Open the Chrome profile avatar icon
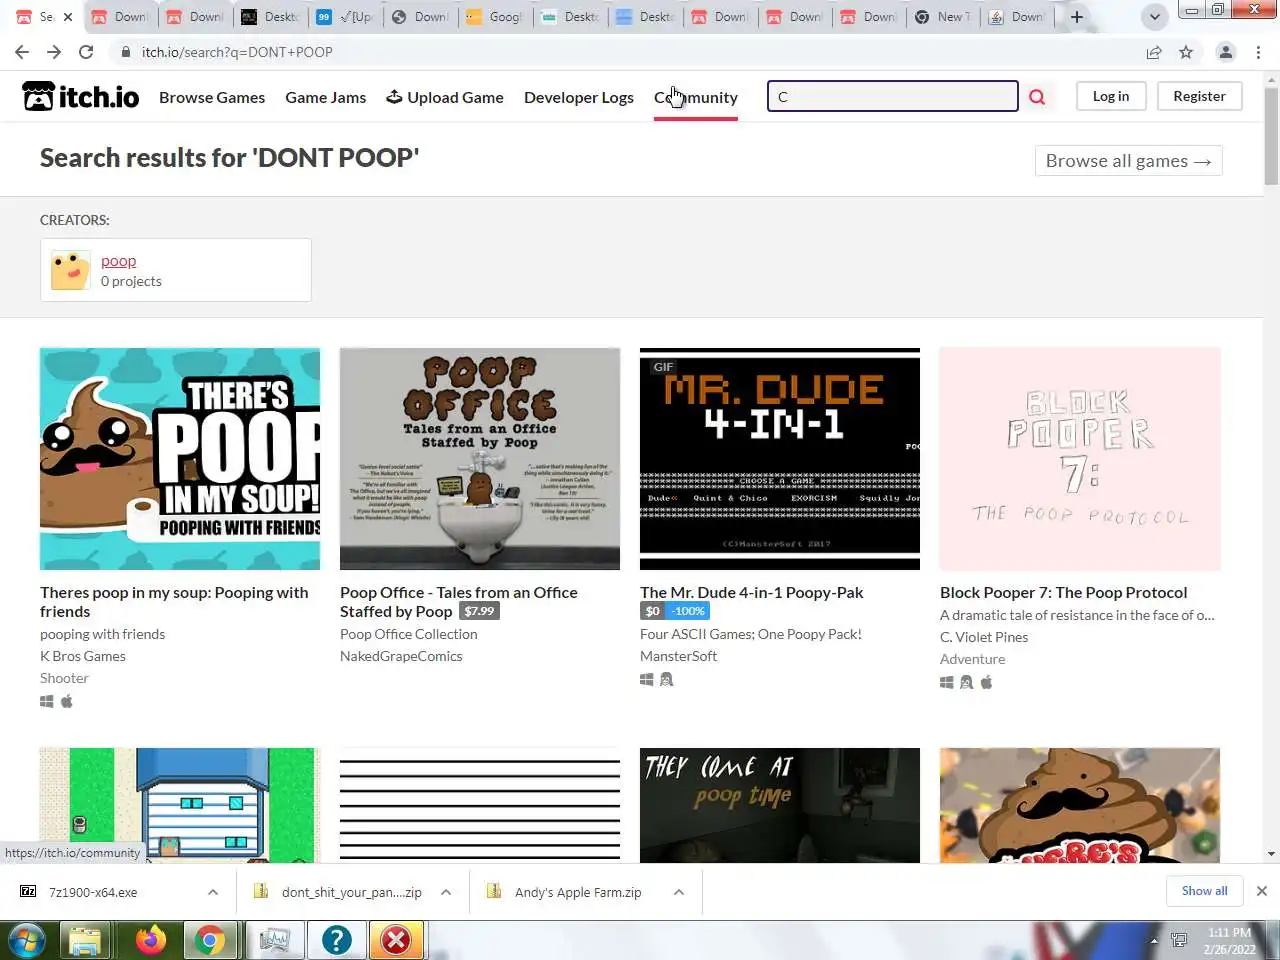This screenshot has height=960, width=1280. [x=1225, y=52]
